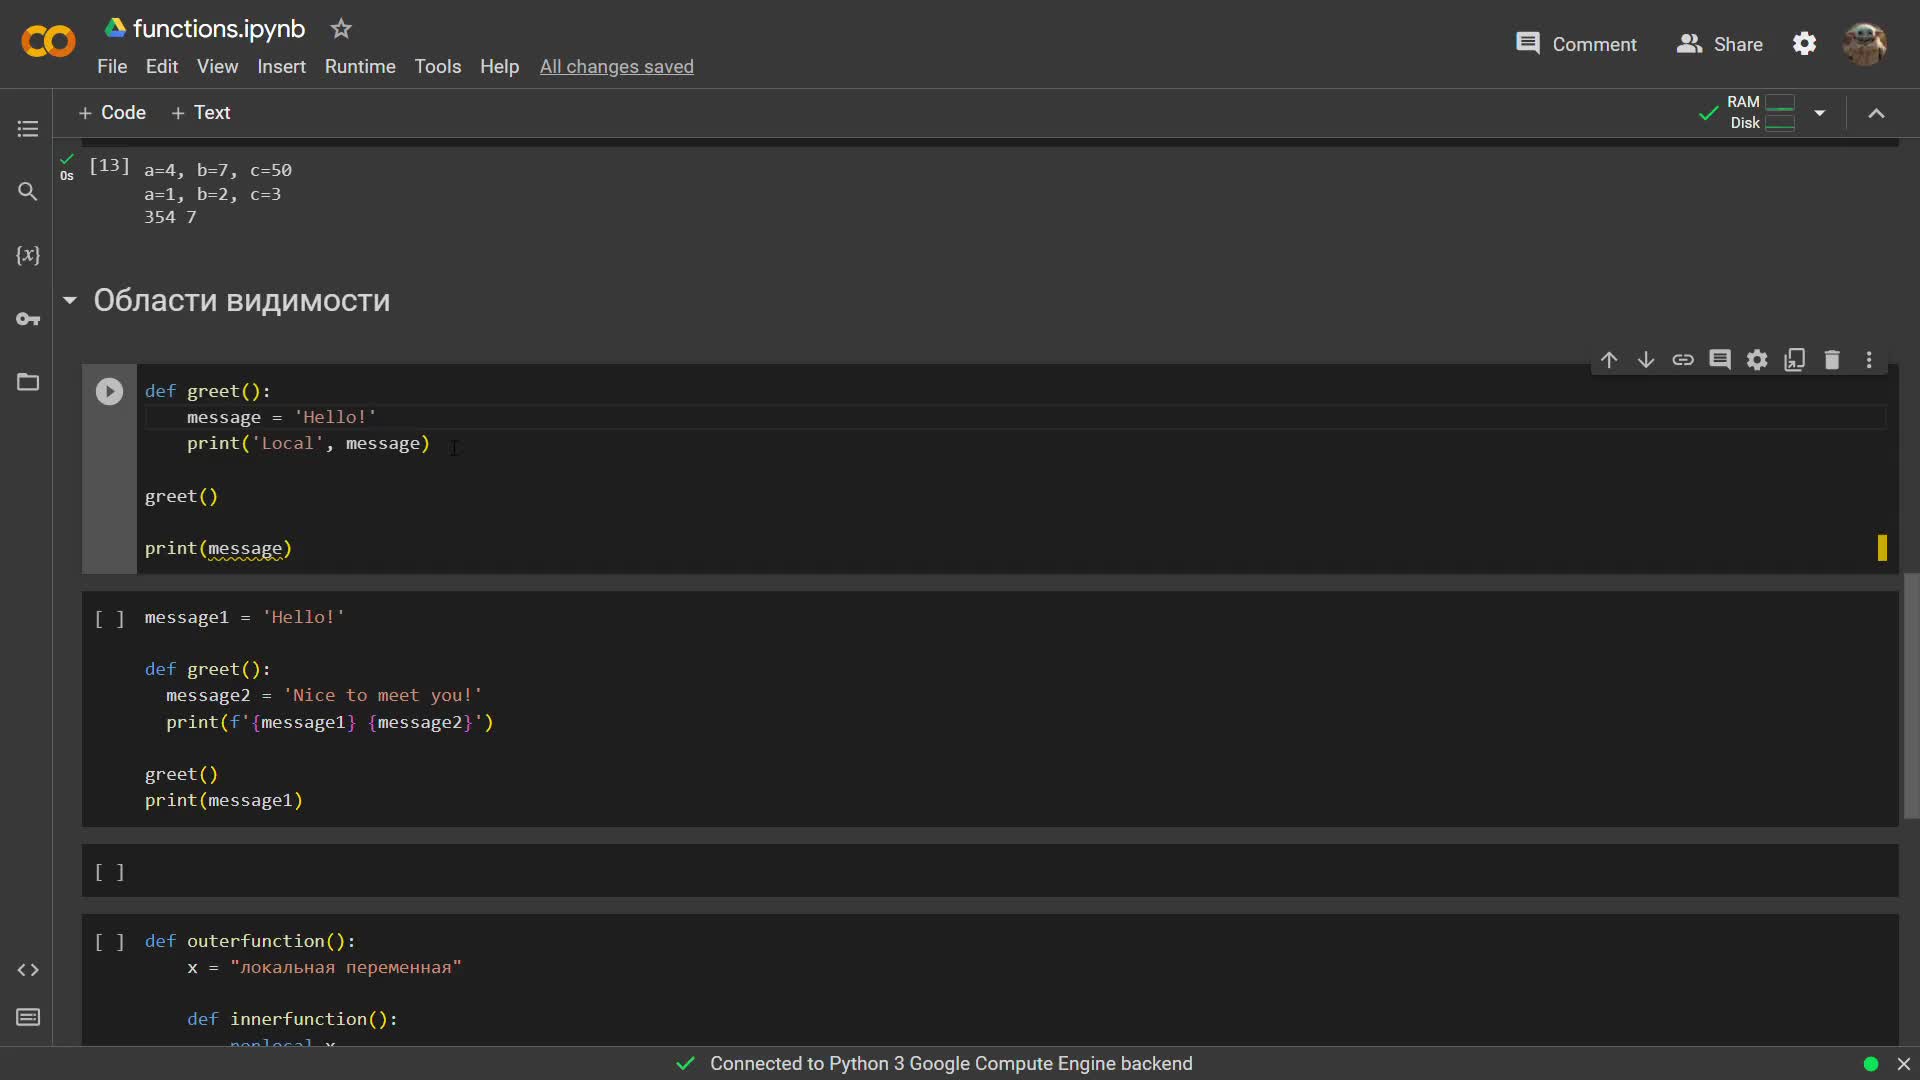Click the output line a=4, b=7, c=50
This screenshot has width=1920, height=1080.
click(218, 170)
